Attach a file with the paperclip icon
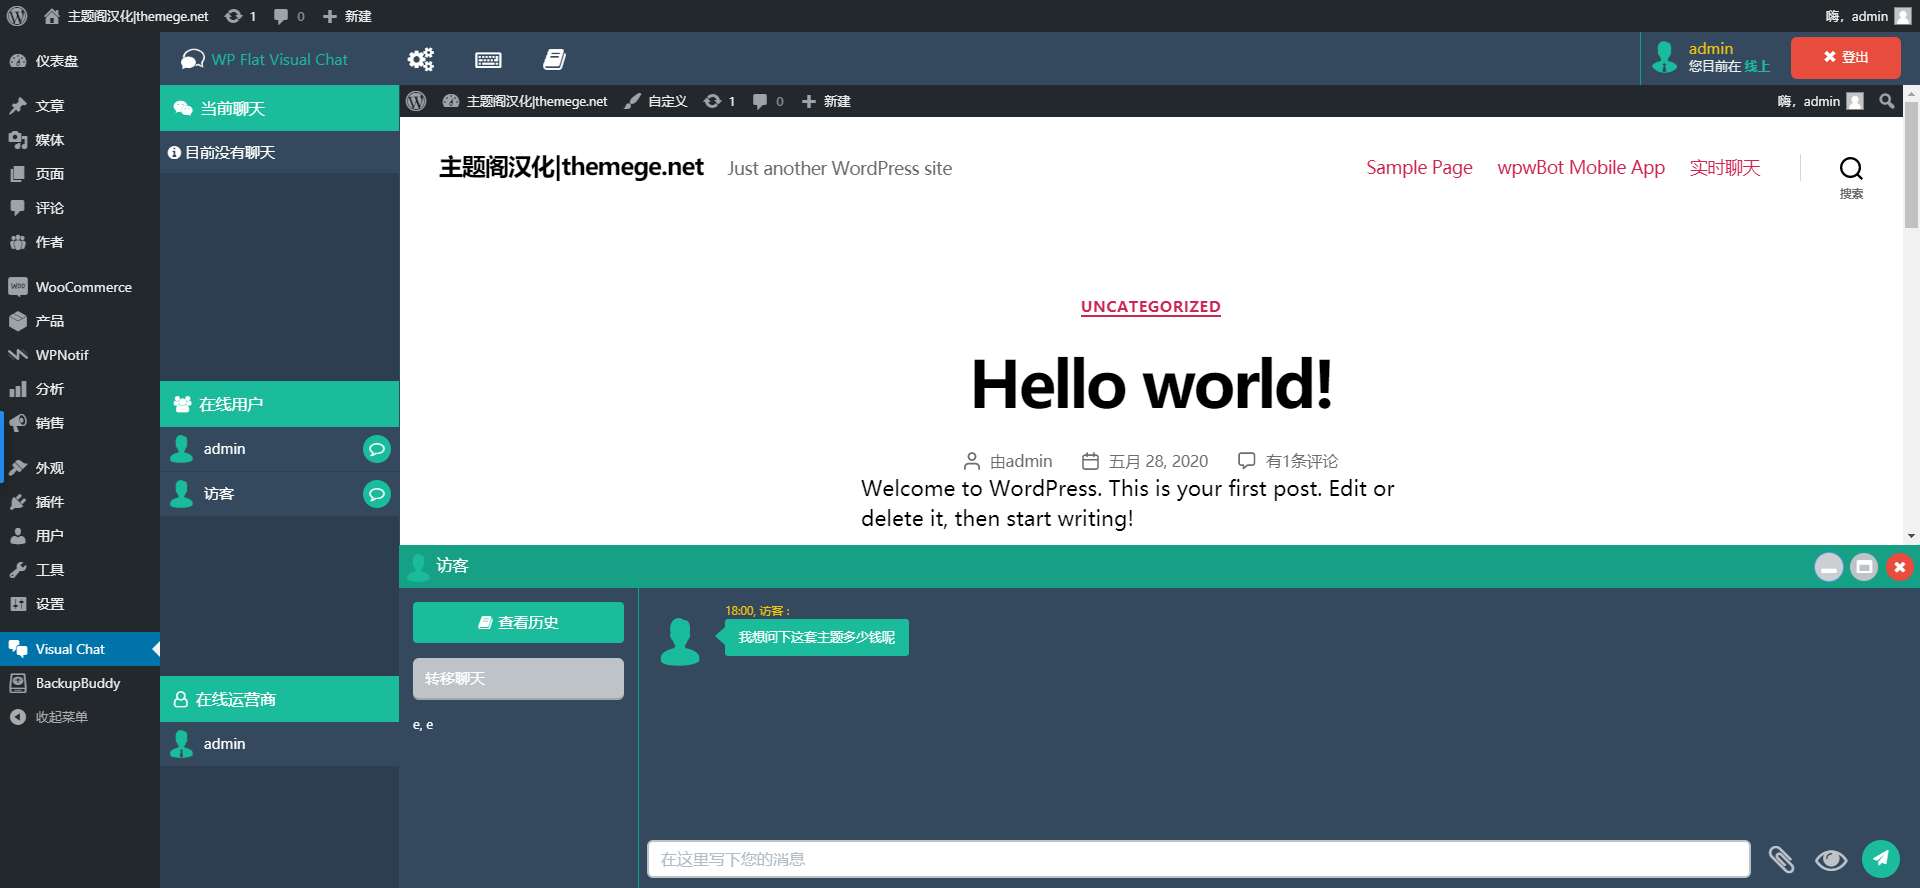The image size is (1920, 888). coord(1781,859)
